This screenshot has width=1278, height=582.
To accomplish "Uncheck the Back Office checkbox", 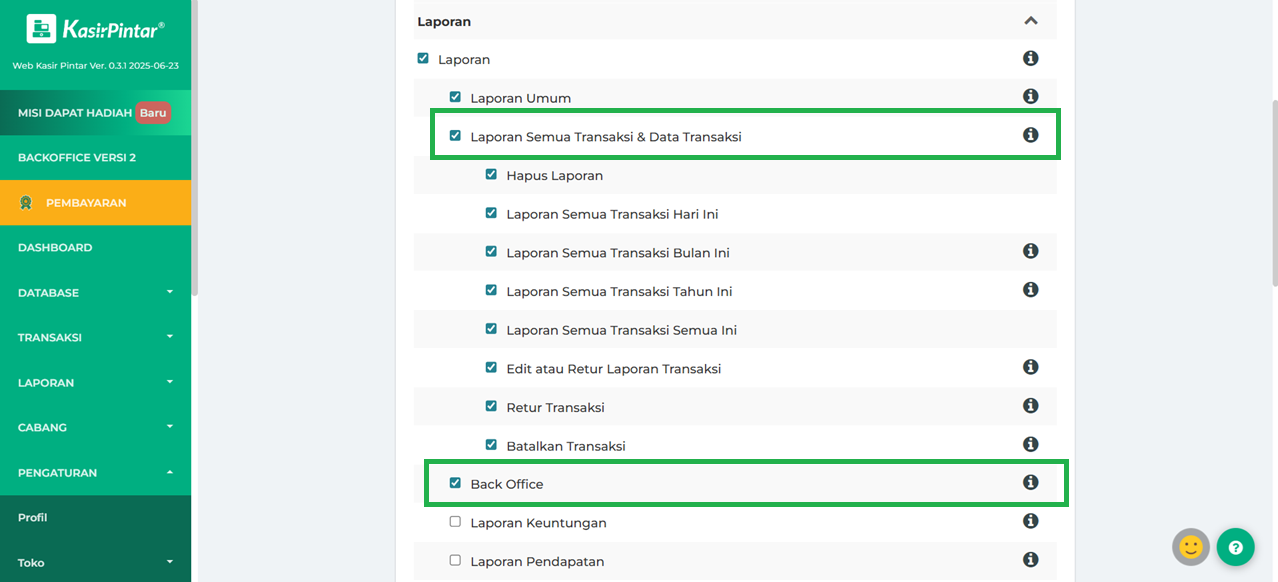I will pos(455,484).
